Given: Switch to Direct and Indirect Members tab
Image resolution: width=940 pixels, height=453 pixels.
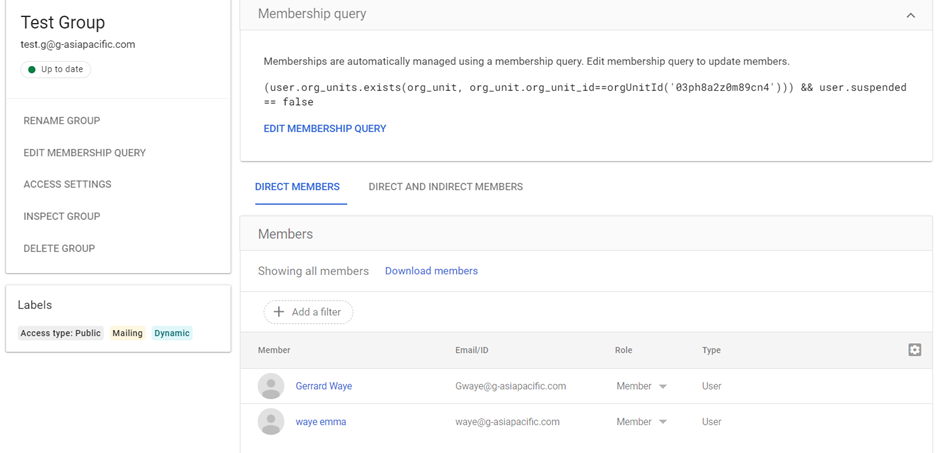Looking at the screenshot, I should (445, 187).
